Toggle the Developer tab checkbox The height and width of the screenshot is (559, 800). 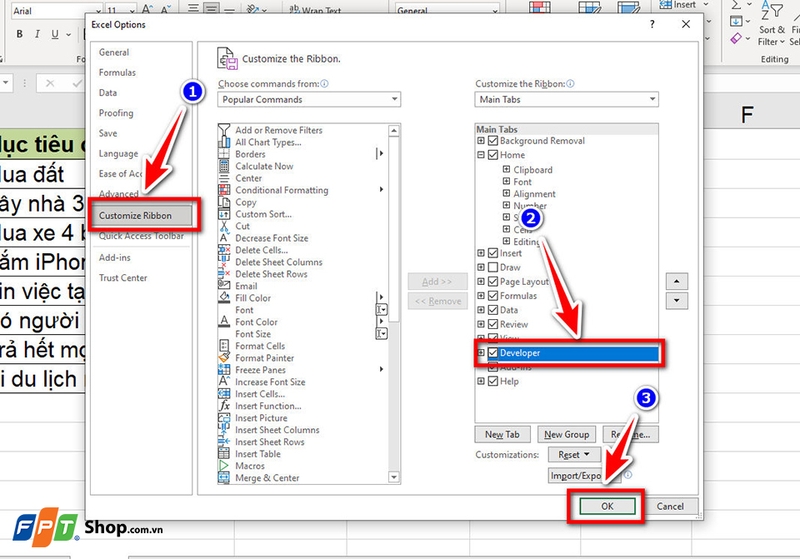pos(493,352)
